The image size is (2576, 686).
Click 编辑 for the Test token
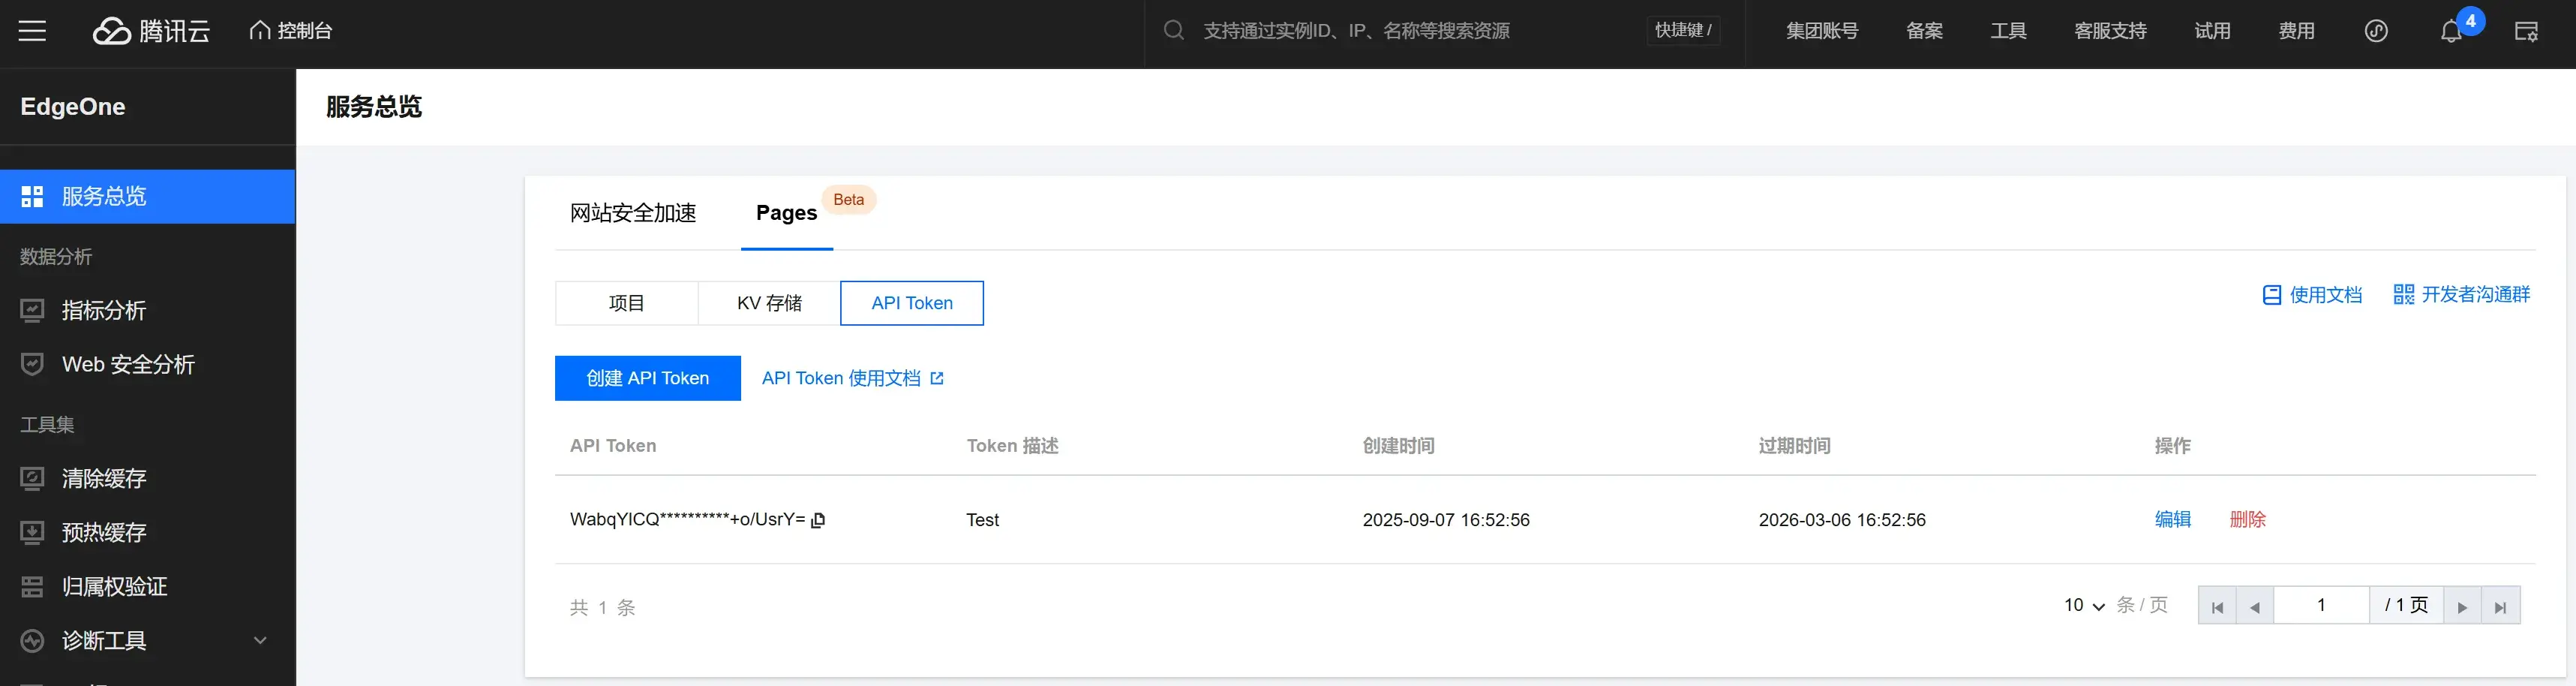pos(2172,519)
